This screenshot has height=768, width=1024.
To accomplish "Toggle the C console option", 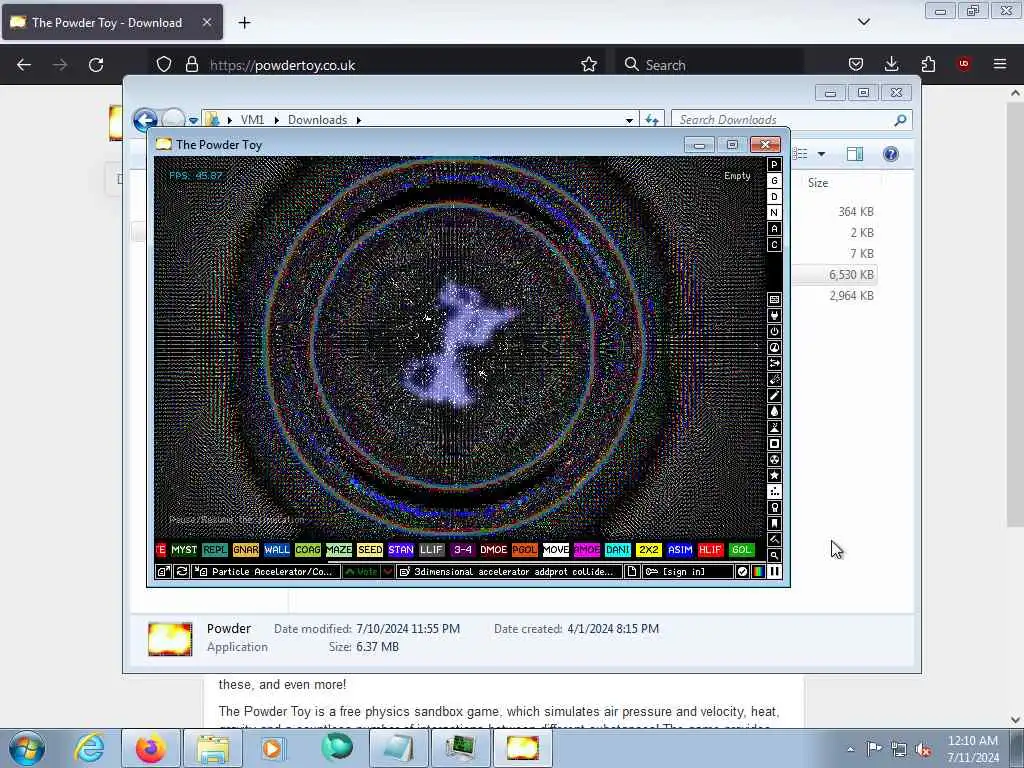I will (x=774, y=245).
